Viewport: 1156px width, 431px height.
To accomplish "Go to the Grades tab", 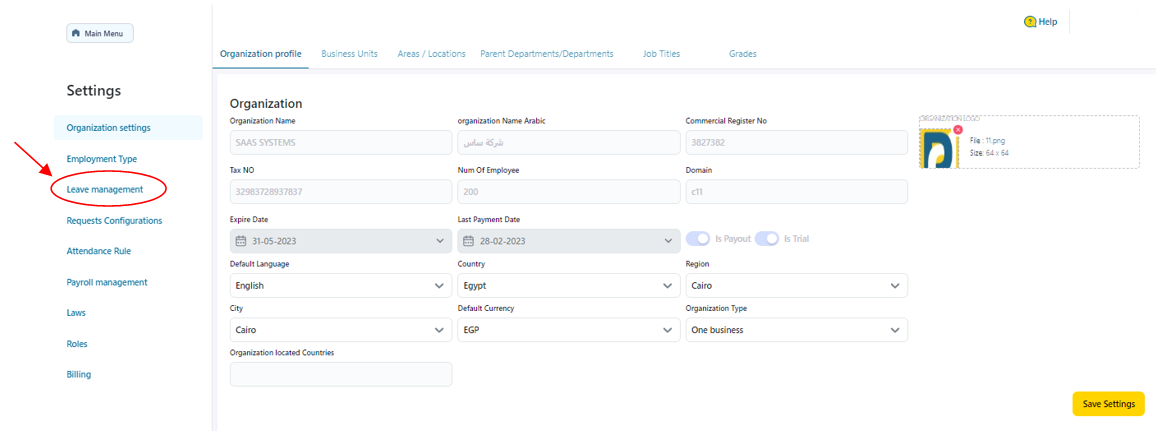I will click(742, 54).
